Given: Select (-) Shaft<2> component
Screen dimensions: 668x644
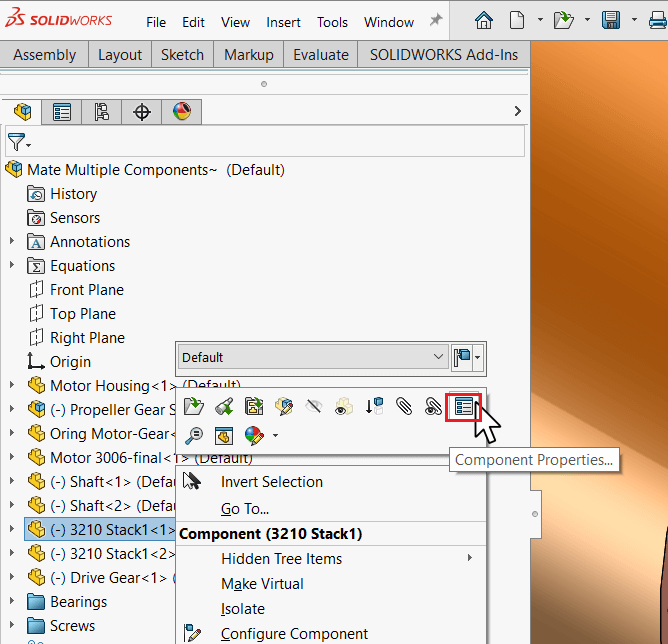Looking at the screenshot, I should pos(101,506).
